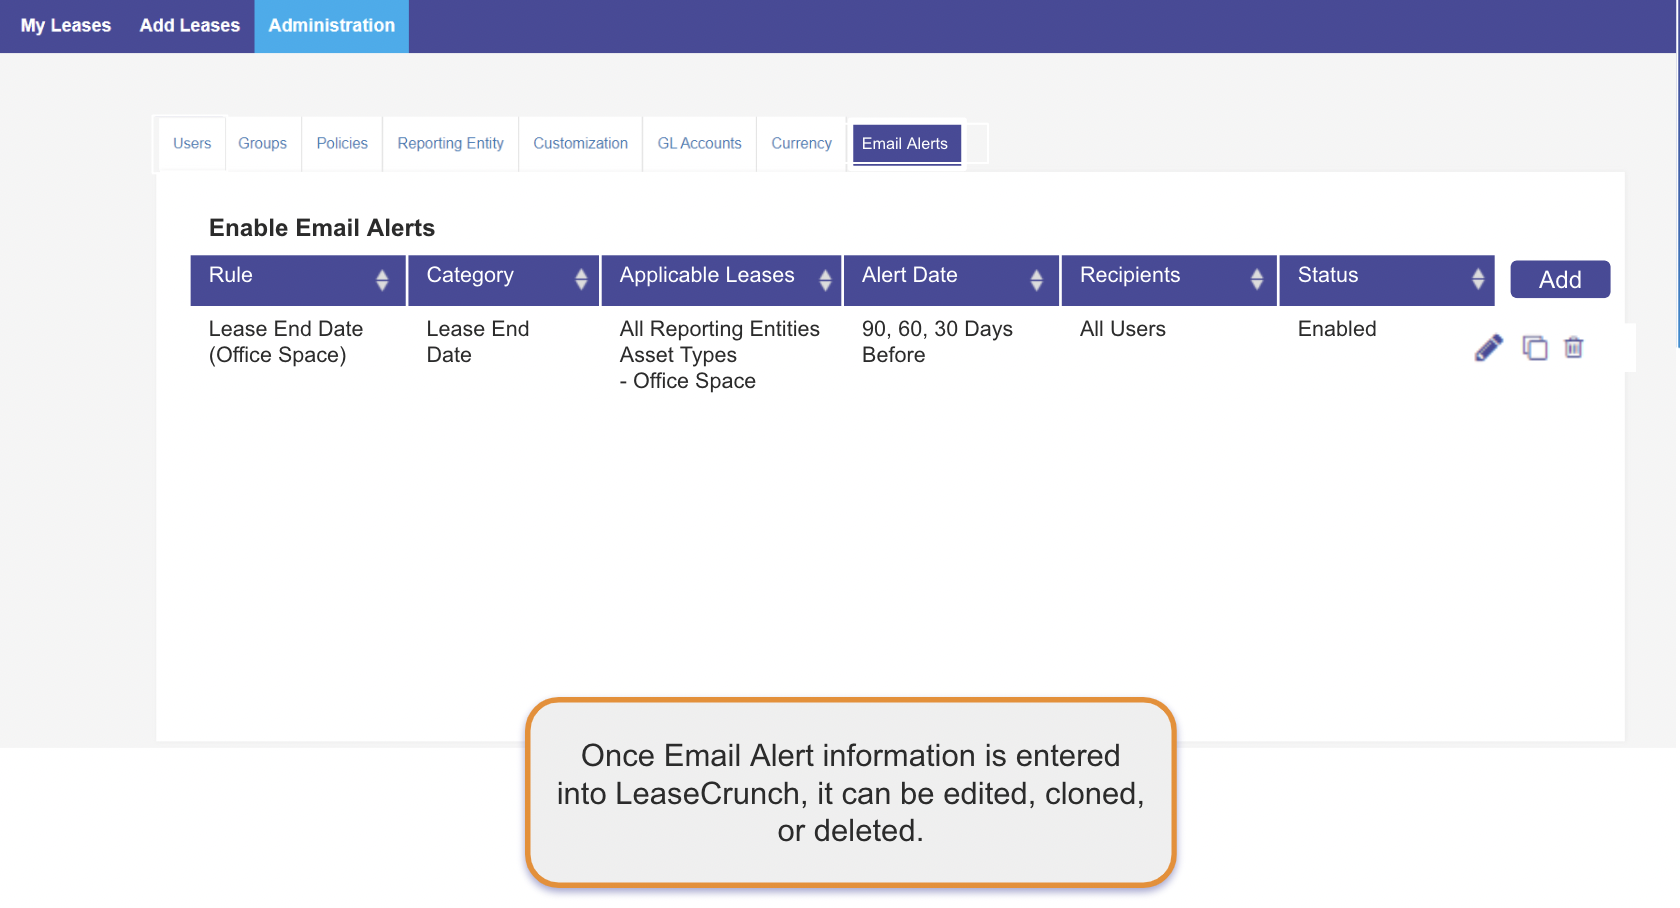
Task: Sort by Status column arrows
Action: coord(1478,280)
